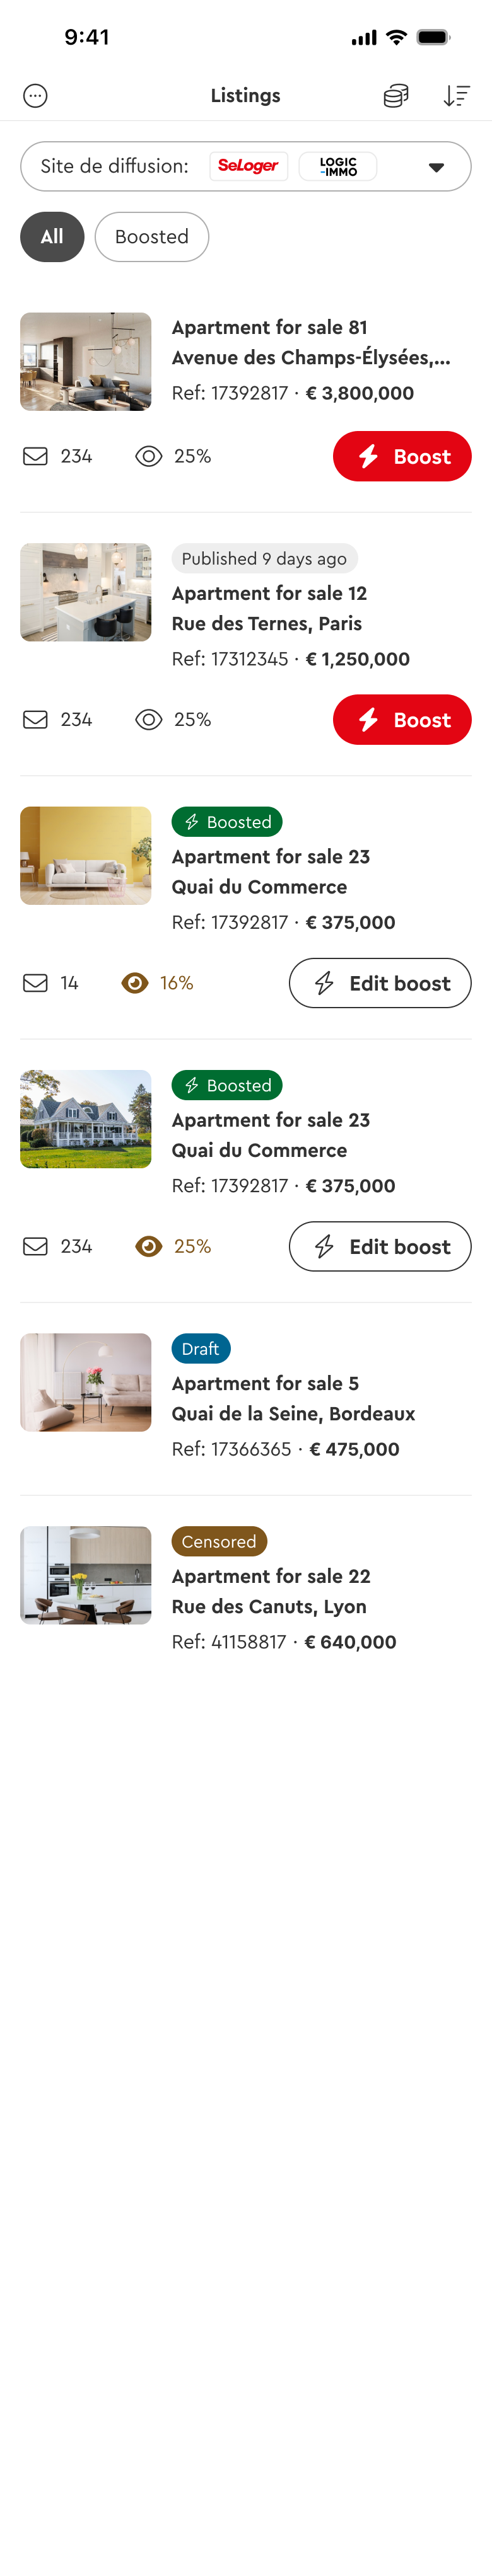
Task: Click the SeLoger logo chip
Action: point(248,166)
